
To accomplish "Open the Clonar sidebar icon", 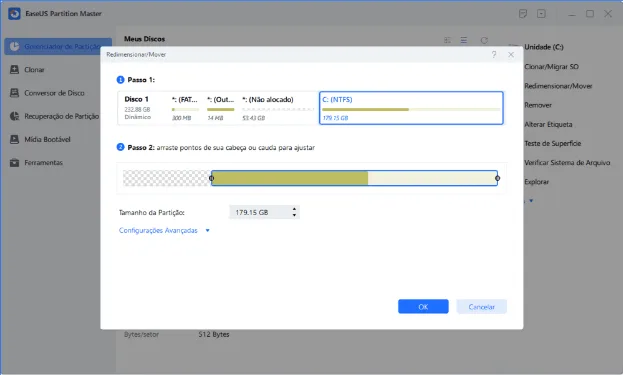I will [14, 70].
